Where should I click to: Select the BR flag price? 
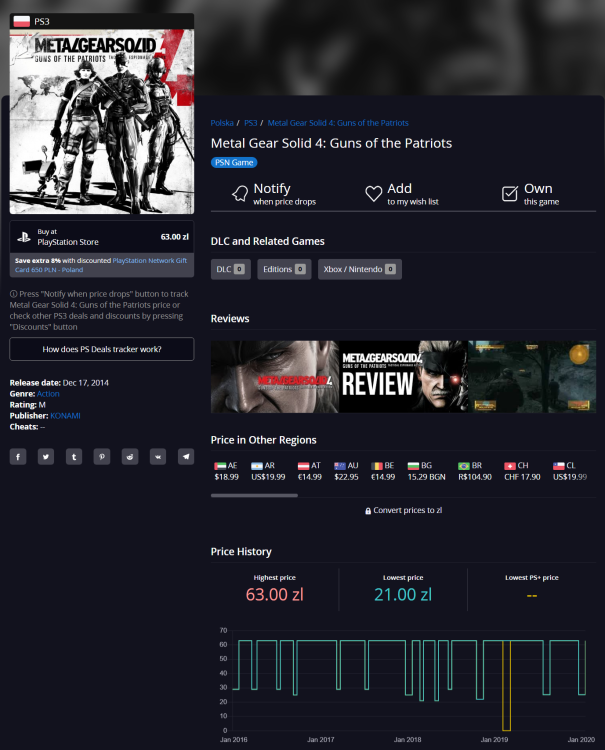click(x=474, y=471)
